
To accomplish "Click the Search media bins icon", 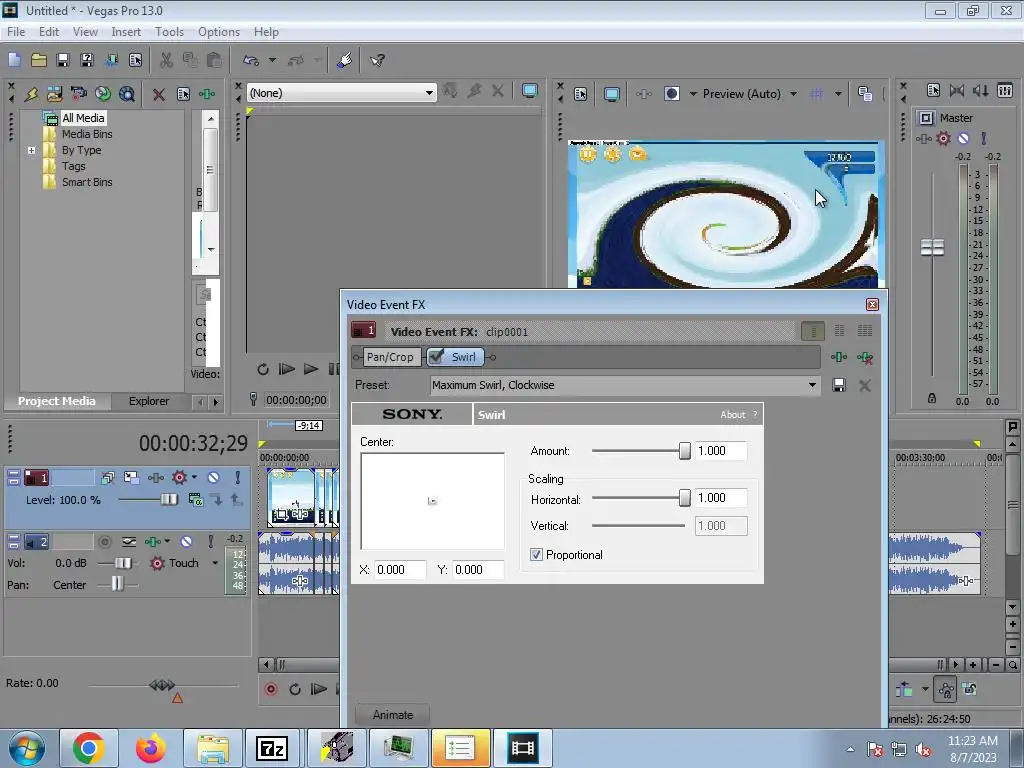I will click(x=127, y=94).
